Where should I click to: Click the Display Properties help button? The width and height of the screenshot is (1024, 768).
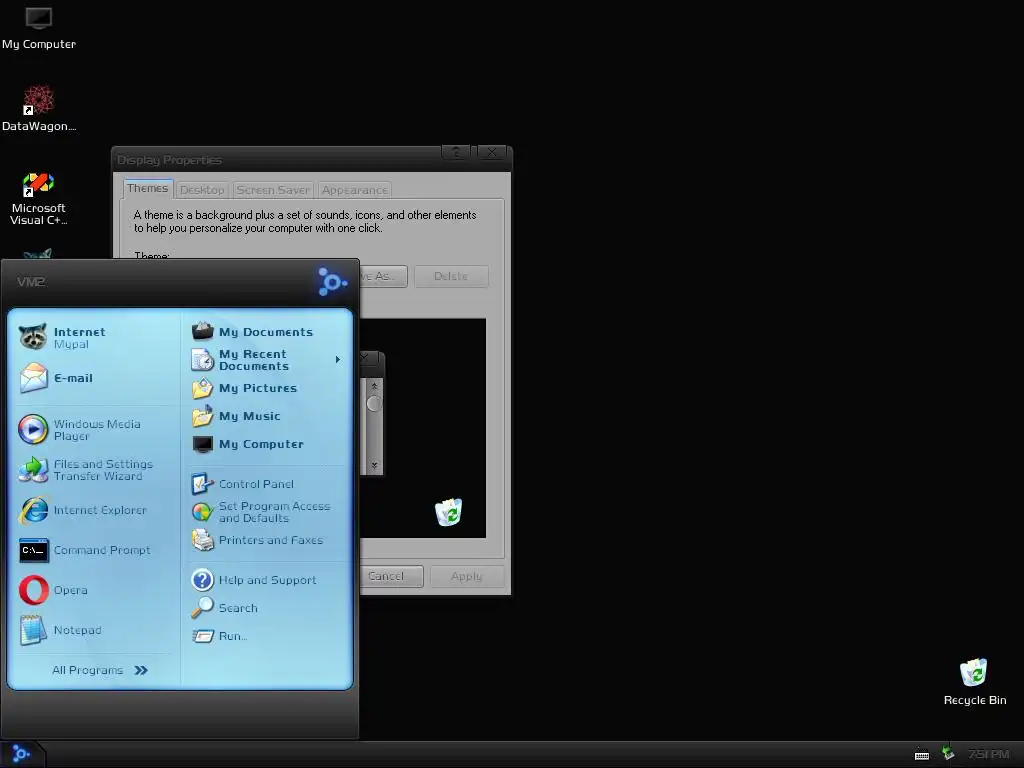click(456, 153)
